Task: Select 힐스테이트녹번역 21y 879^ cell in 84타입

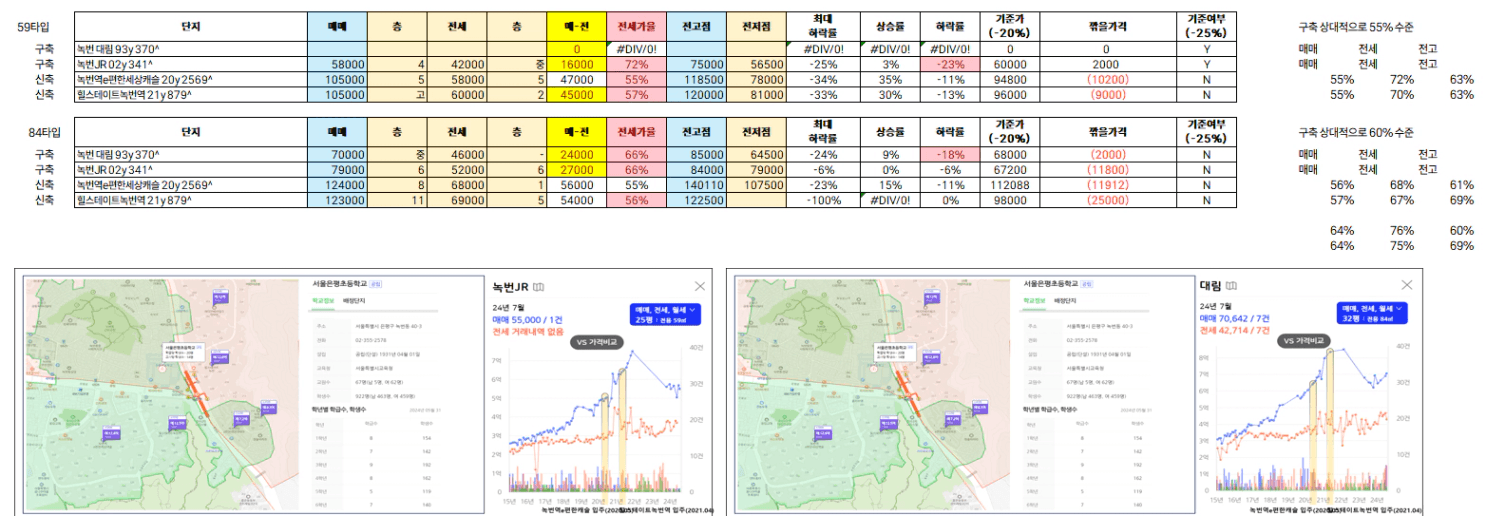Action: [191, 200]
